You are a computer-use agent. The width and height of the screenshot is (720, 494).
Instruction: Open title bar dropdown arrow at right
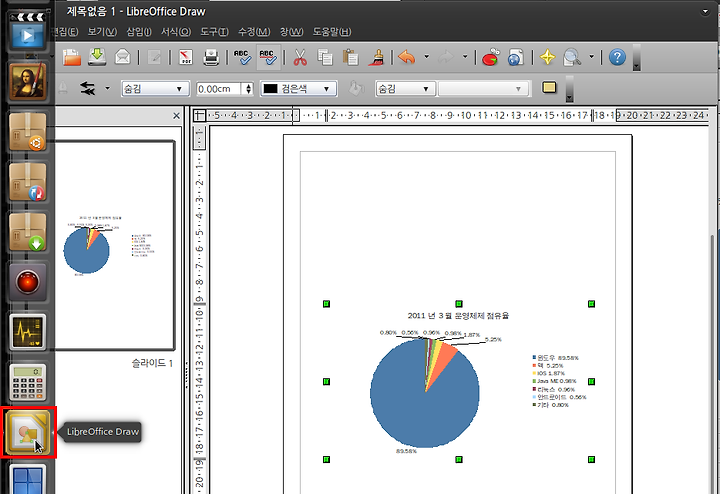[705, 11]
